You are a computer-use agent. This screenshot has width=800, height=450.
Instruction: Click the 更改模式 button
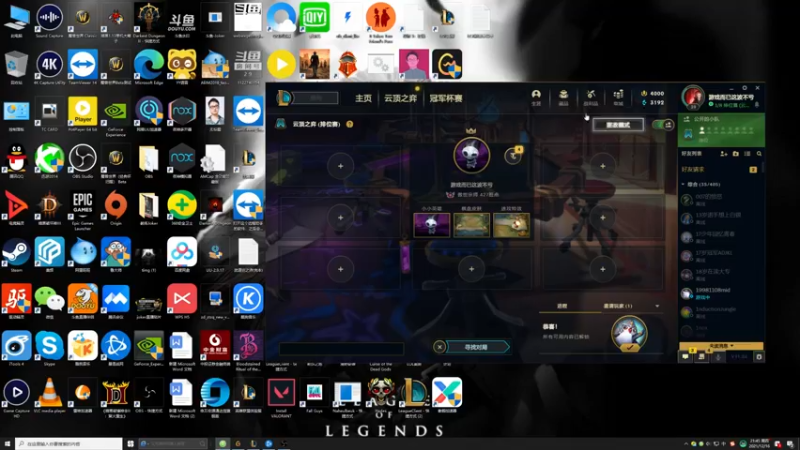coord(618,124)
